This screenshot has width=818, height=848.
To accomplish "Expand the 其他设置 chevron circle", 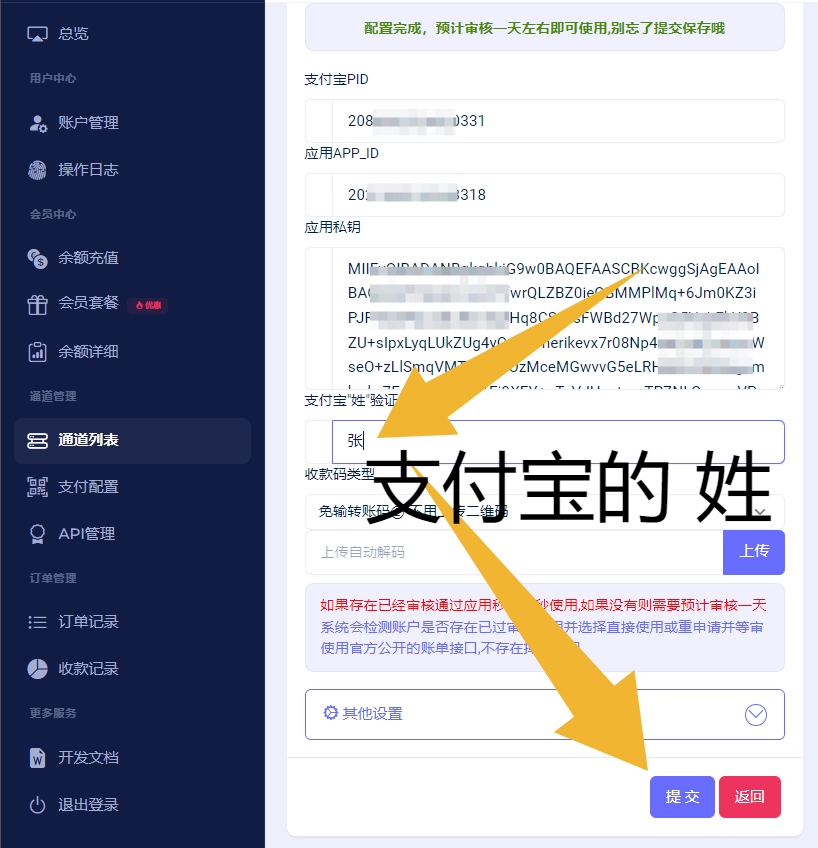I will coord(755,715).
